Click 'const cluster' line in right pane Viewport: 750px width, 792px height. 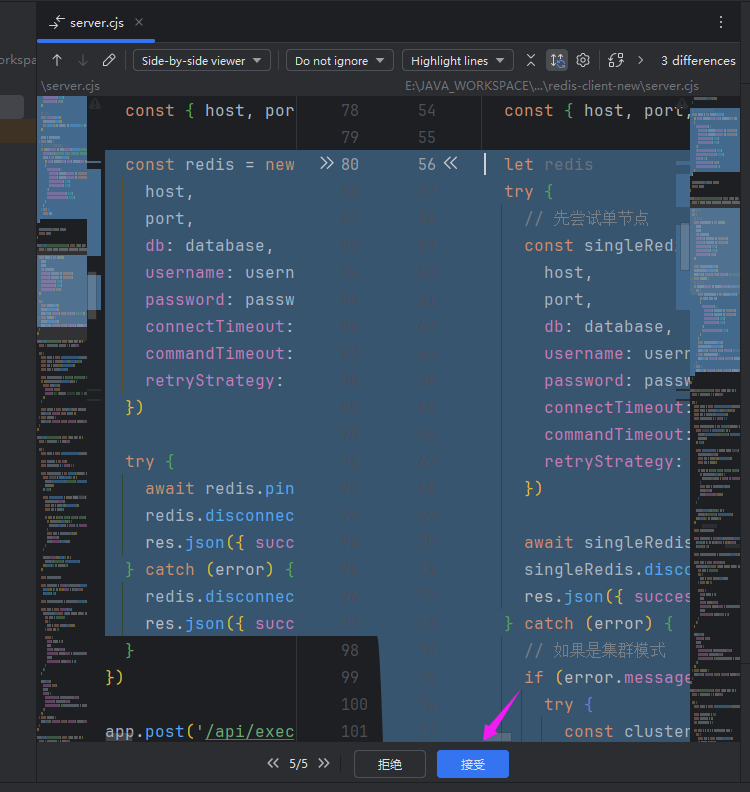click(627, 731)
